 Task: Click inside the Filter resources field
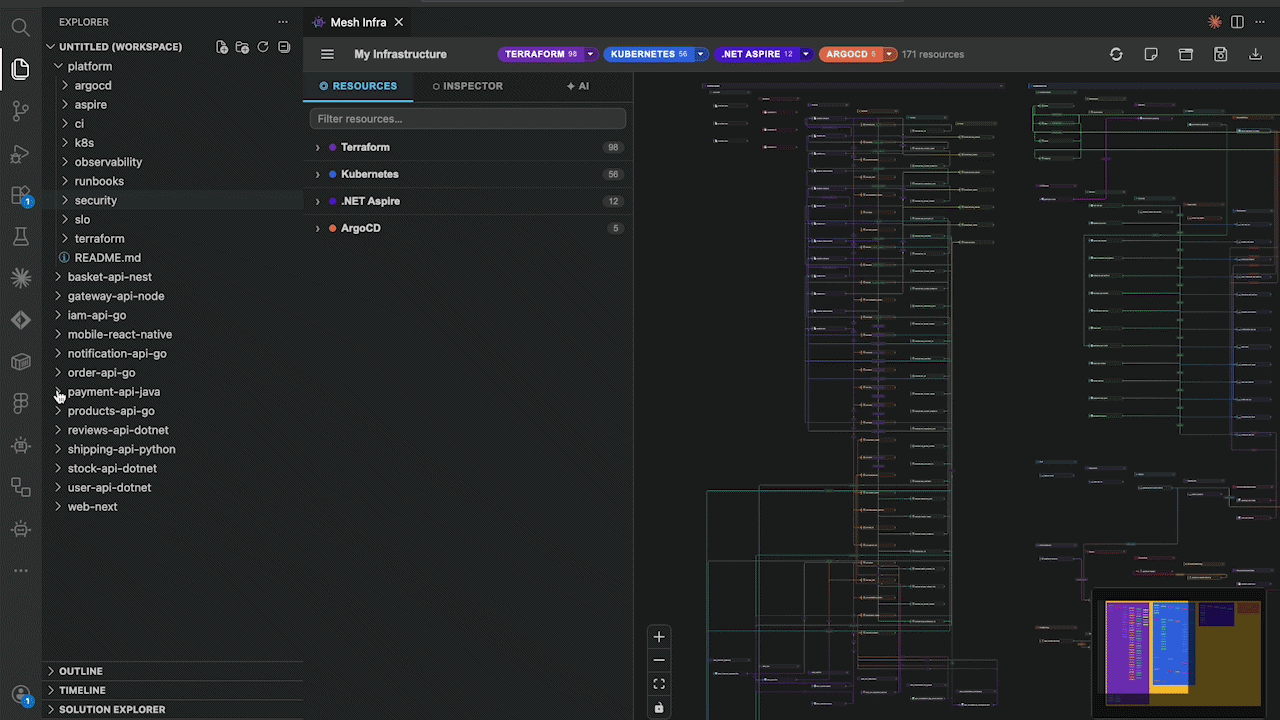(467, 118)
